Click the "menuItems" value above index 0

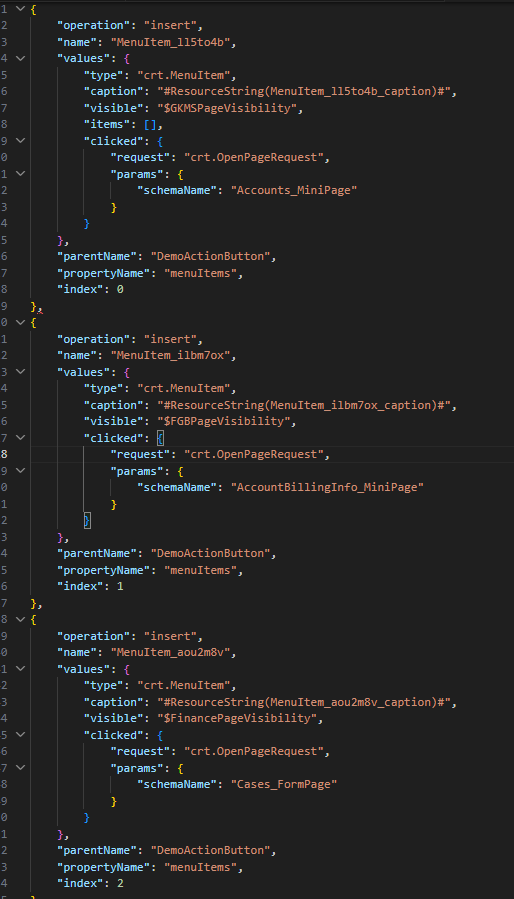pyautogui.click(x=200, y=273)
